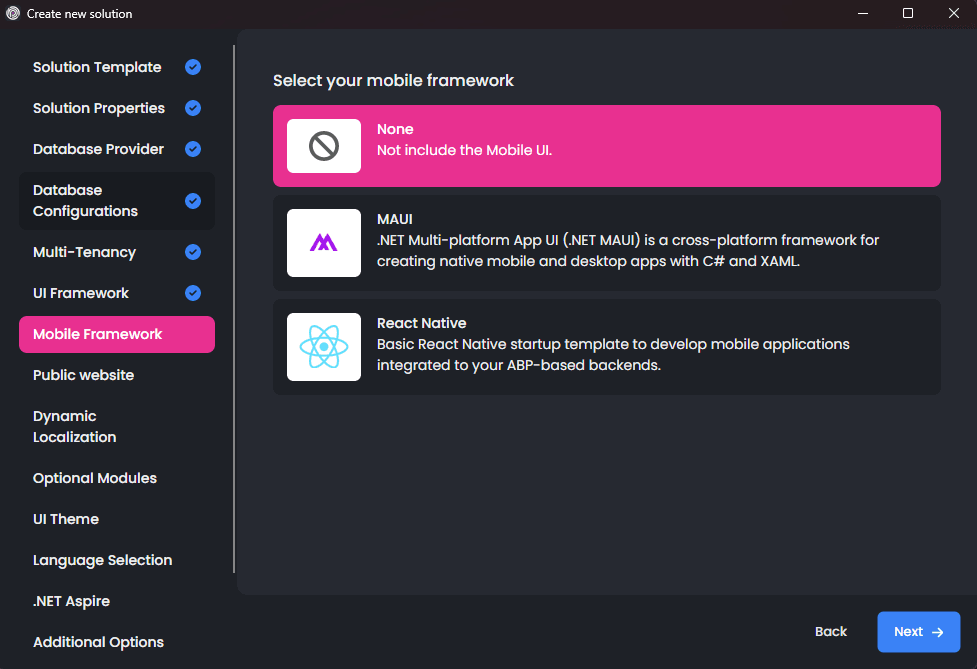
Task: Open the Language Selection step
Action: point(102,559)
